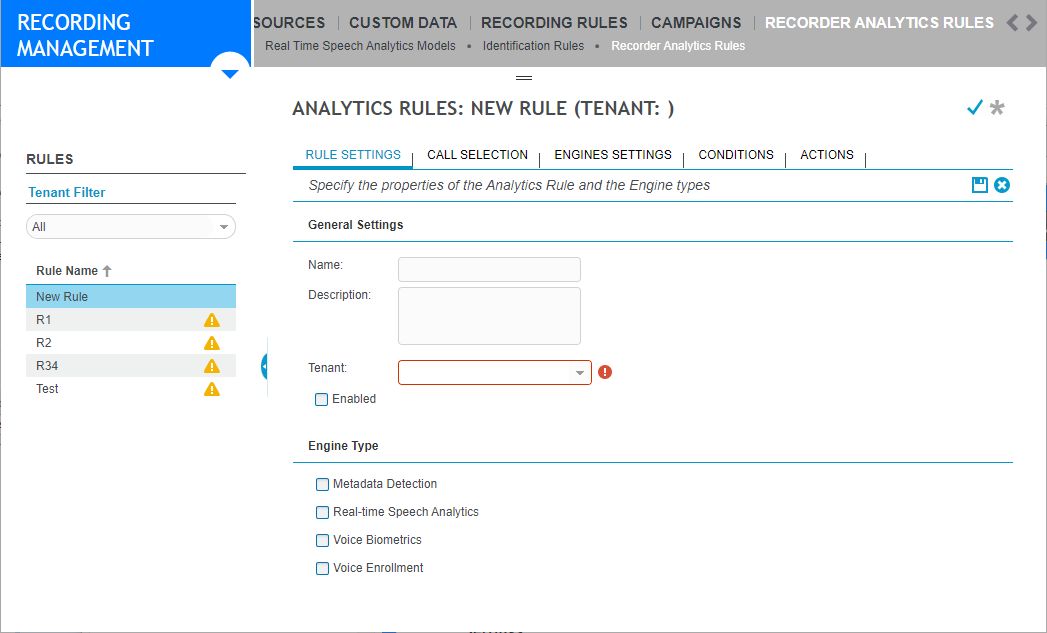The image size is (1047, 633).
Task: Click the gray asterisk icon in the header
Action: [999, 107]
